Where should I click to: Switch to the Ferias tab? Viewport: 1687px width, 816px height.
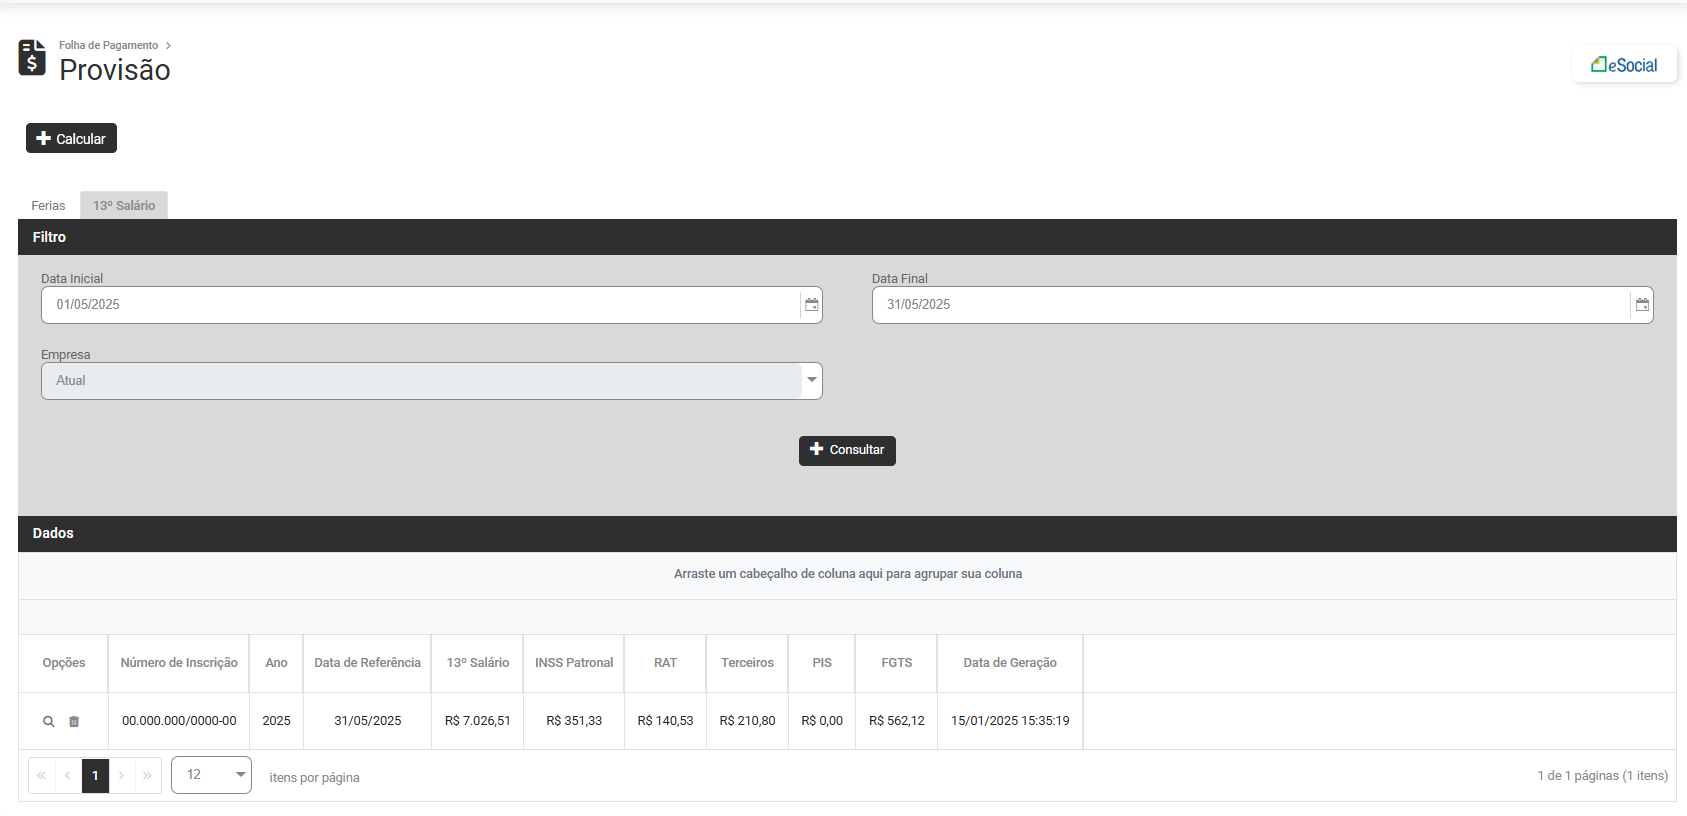(x=48, y=206)
